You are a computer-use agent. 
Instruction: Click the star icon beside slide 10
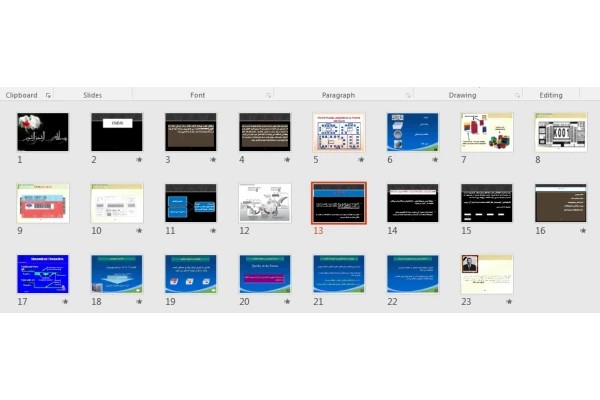coord(139,230)
